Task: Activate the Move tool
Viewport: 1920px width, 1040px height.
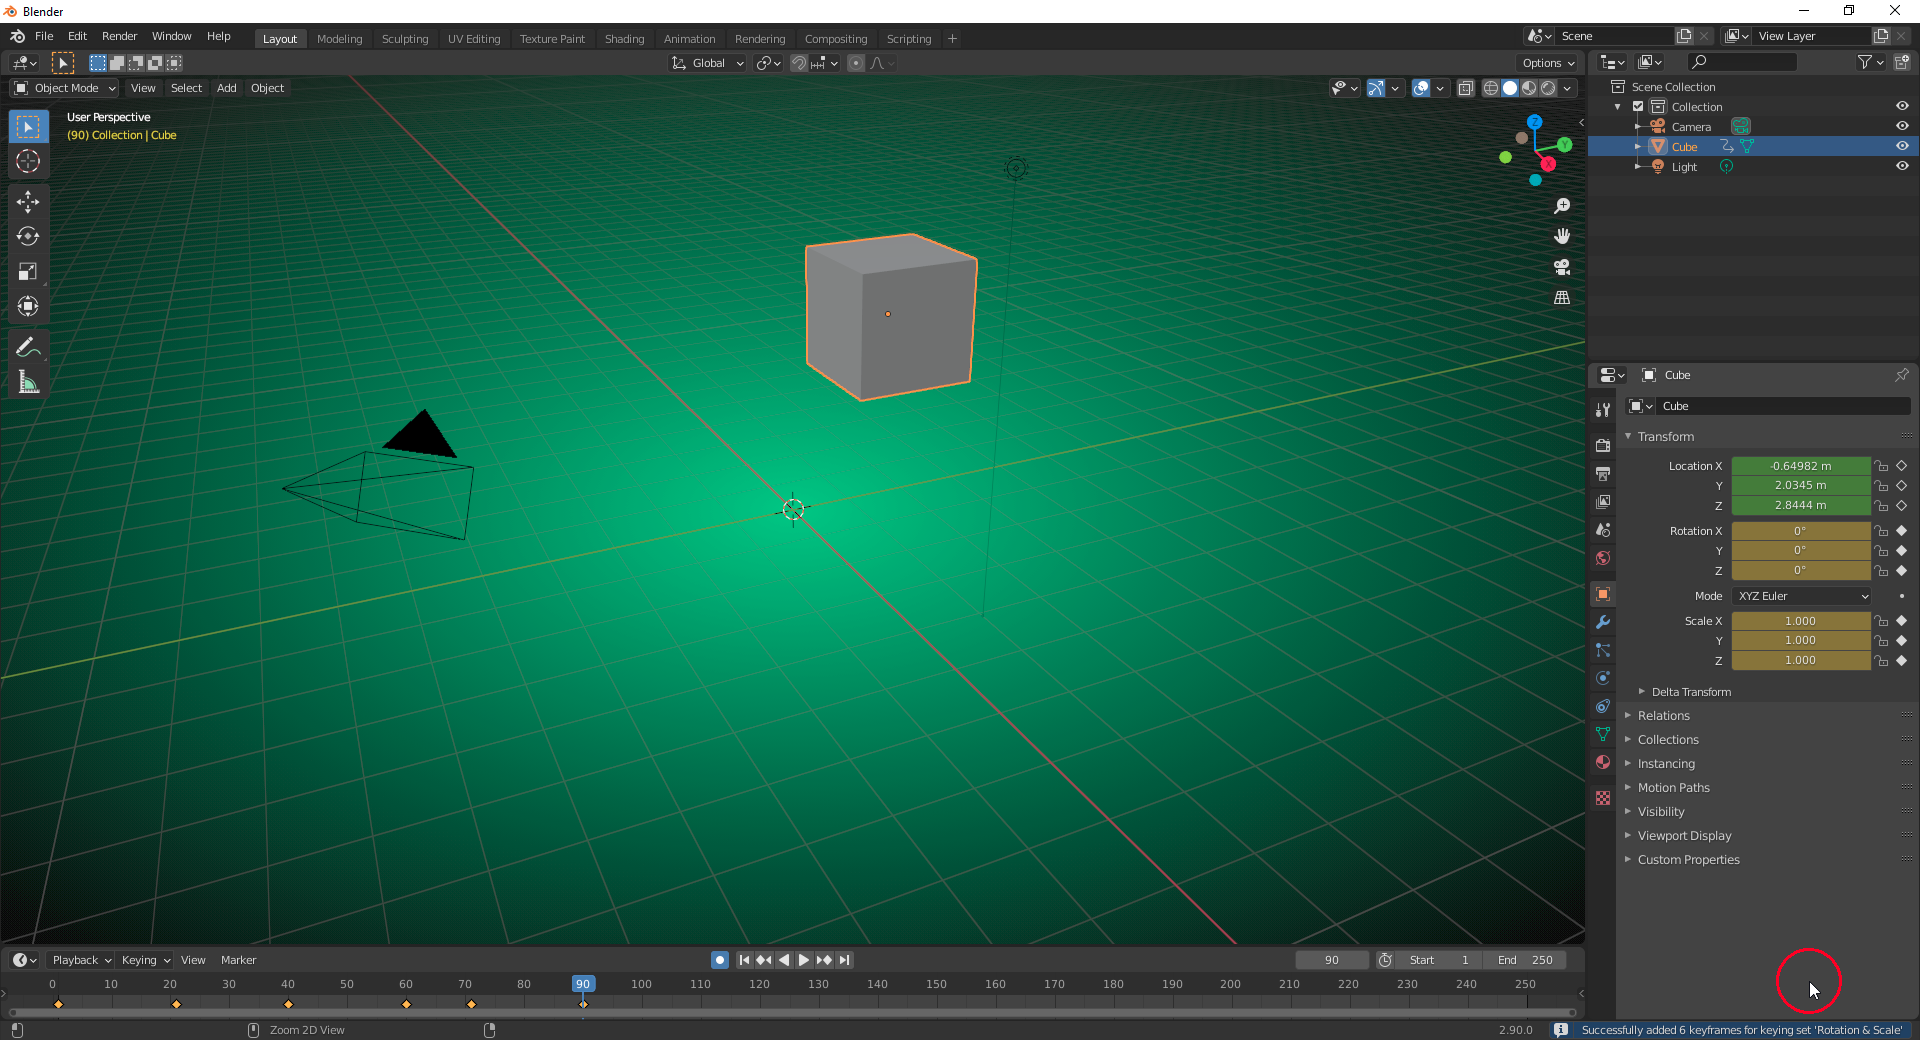Action: [28, 202]
